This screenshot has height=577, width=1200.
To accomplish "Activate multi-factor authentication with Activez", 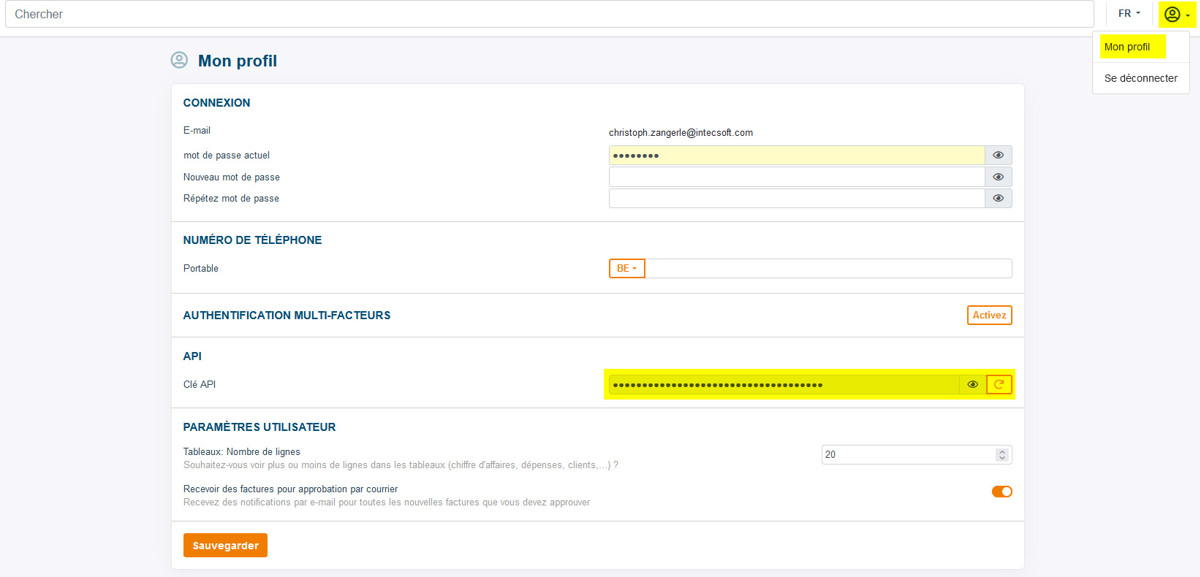I will 990,315.
